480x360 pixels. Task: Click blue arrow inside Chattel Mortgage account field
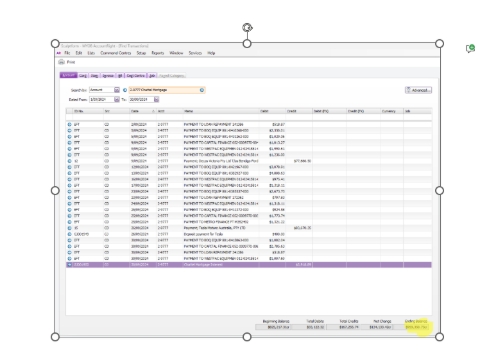pos(202,90)
